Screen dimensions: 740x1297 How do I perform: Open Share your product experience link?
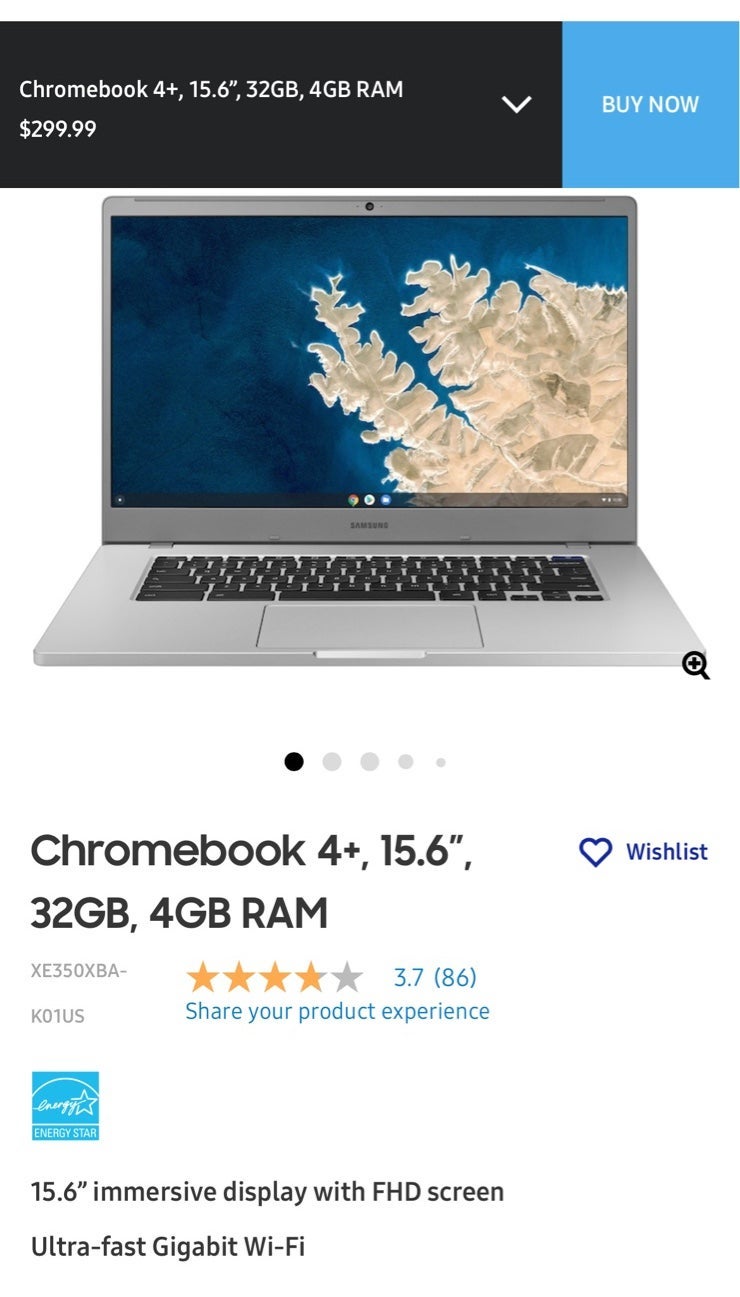[338, 1011]
